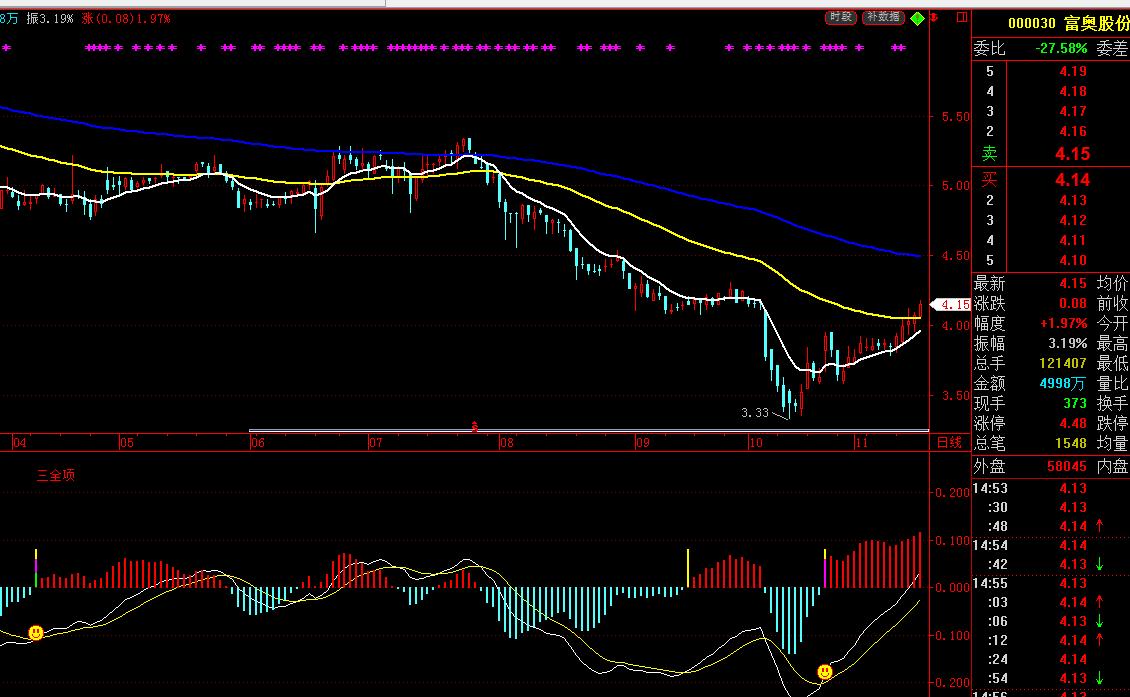Click the 5.50 price axis label
1130x697 pixels.
[x=956, y=117]
